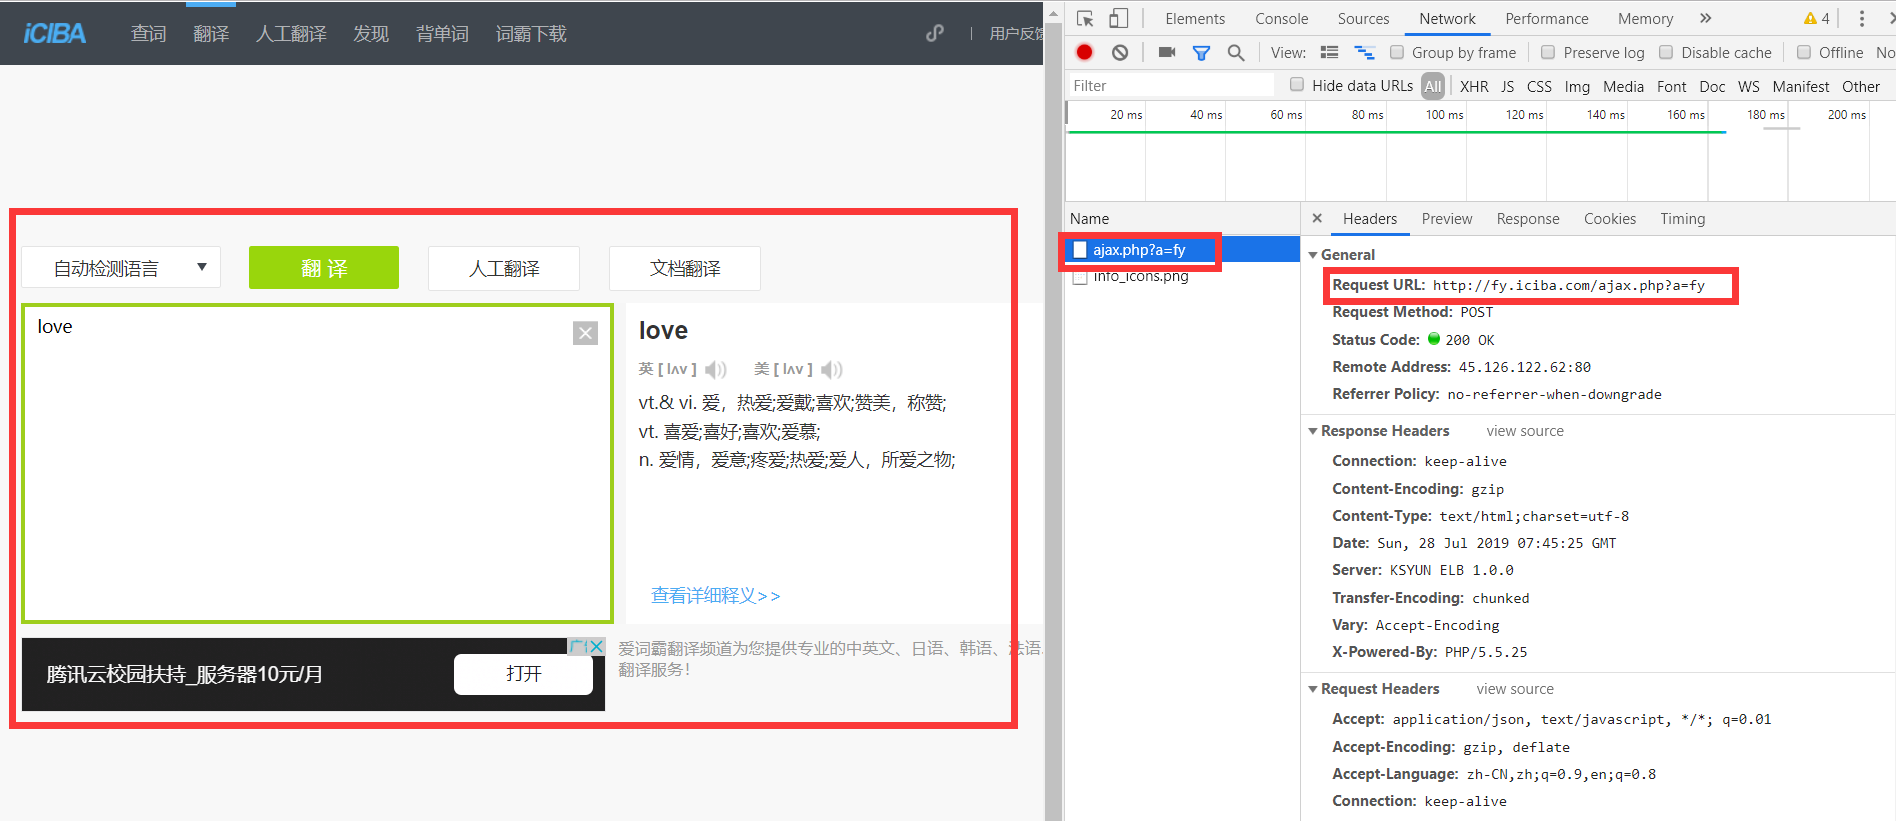This screenshot has height=821, width=1896.
Task: Play the British pronunciation audio
Action: (x=715, y=370)
